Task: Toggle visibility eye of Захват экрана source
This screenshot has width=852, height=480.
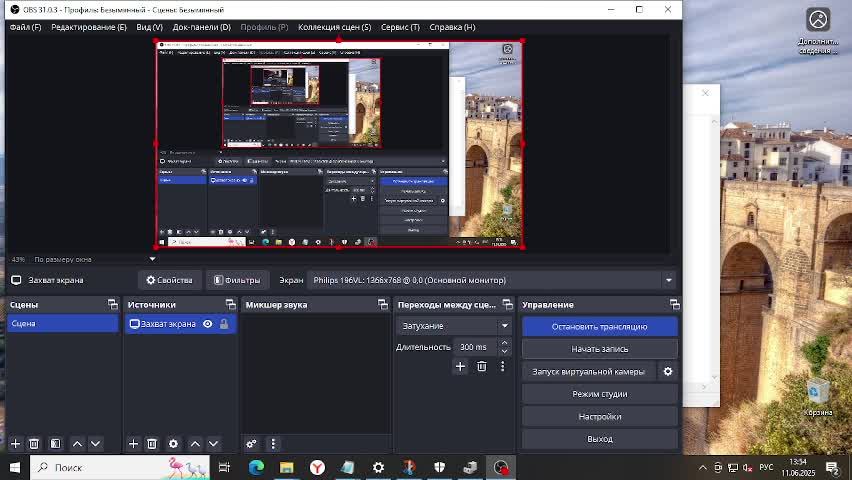Action: tap(208, 324)
